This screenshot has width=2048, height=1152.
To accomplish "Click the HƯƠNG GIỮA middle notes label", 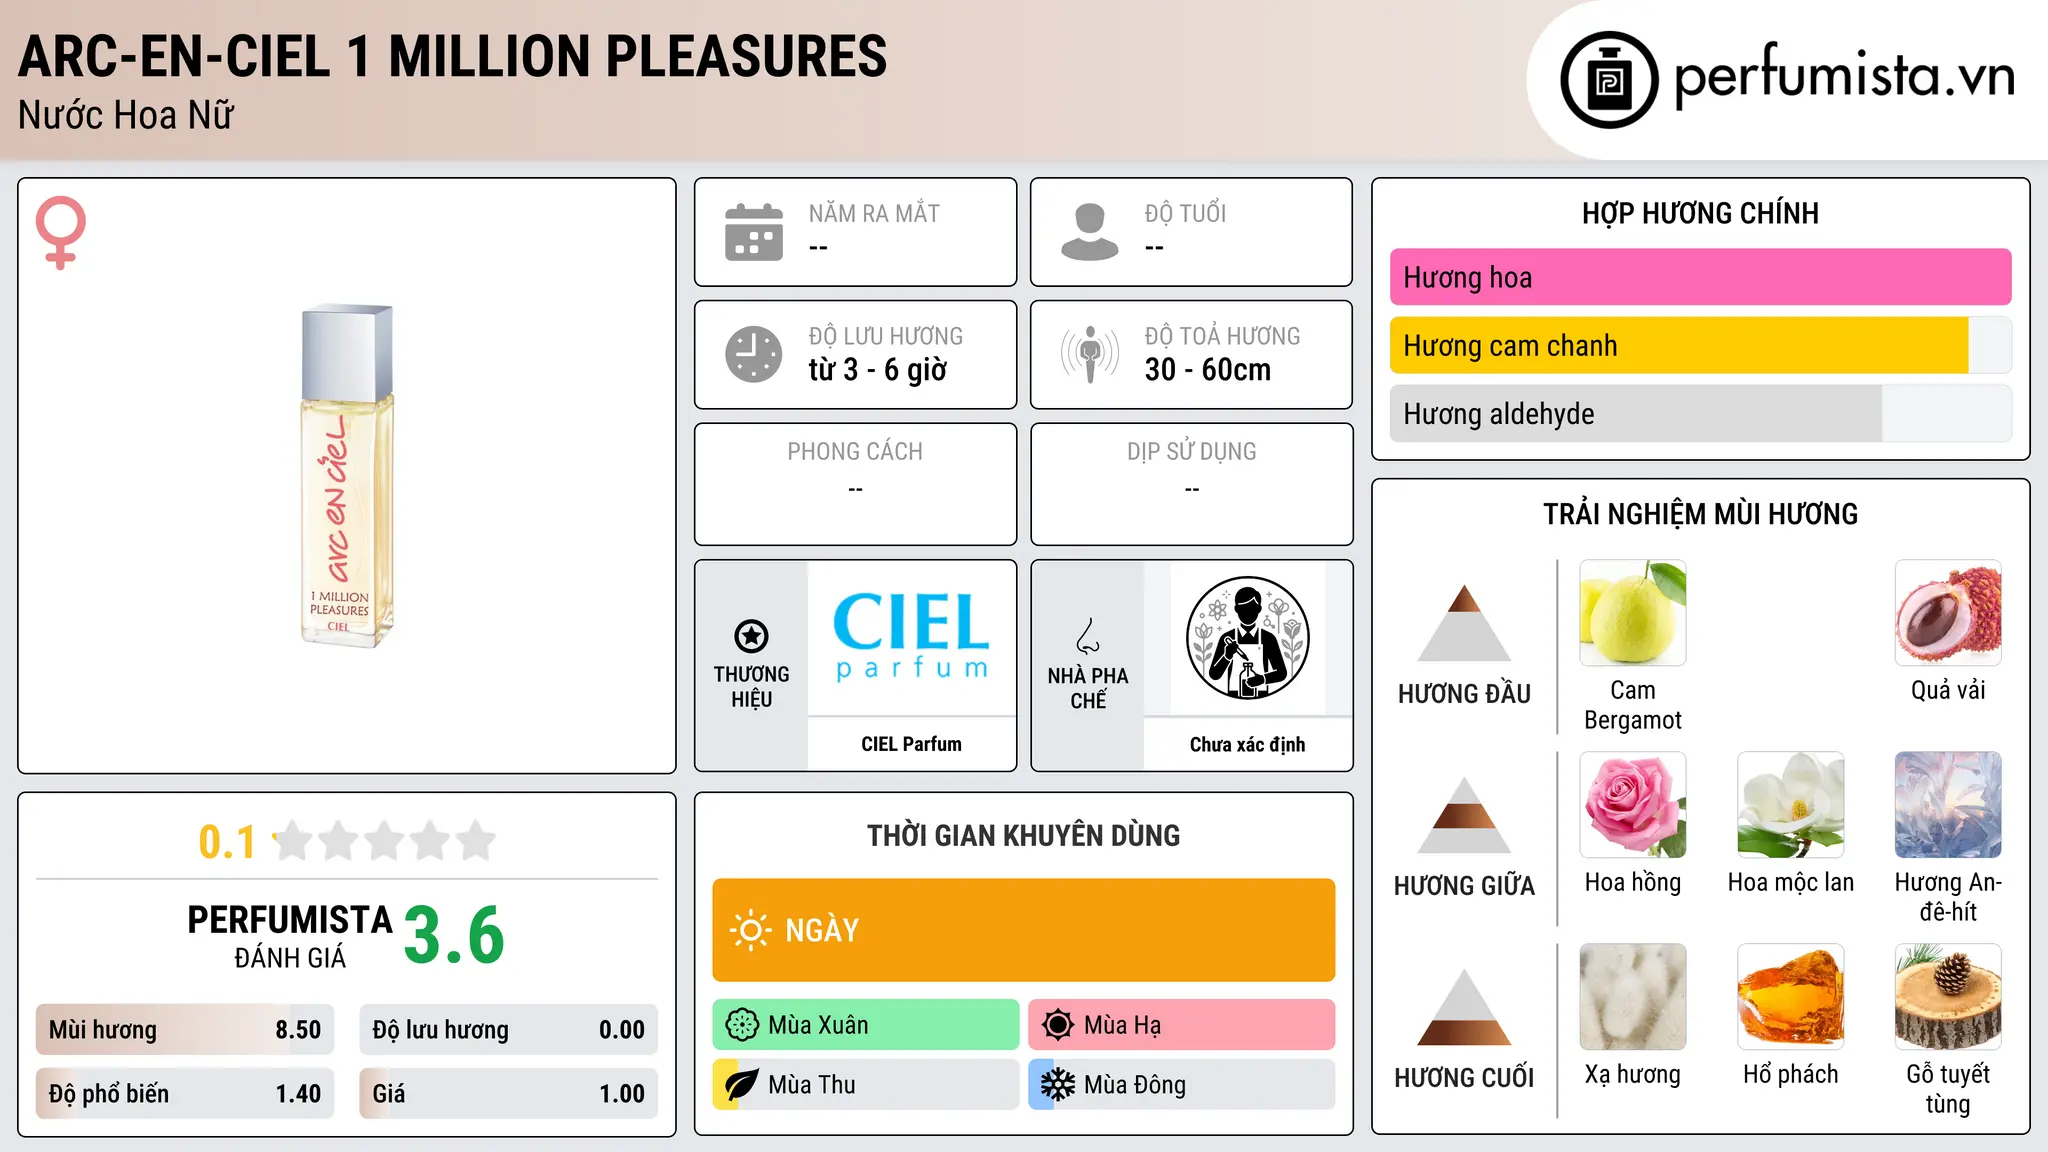I will tap(1464, 885).
